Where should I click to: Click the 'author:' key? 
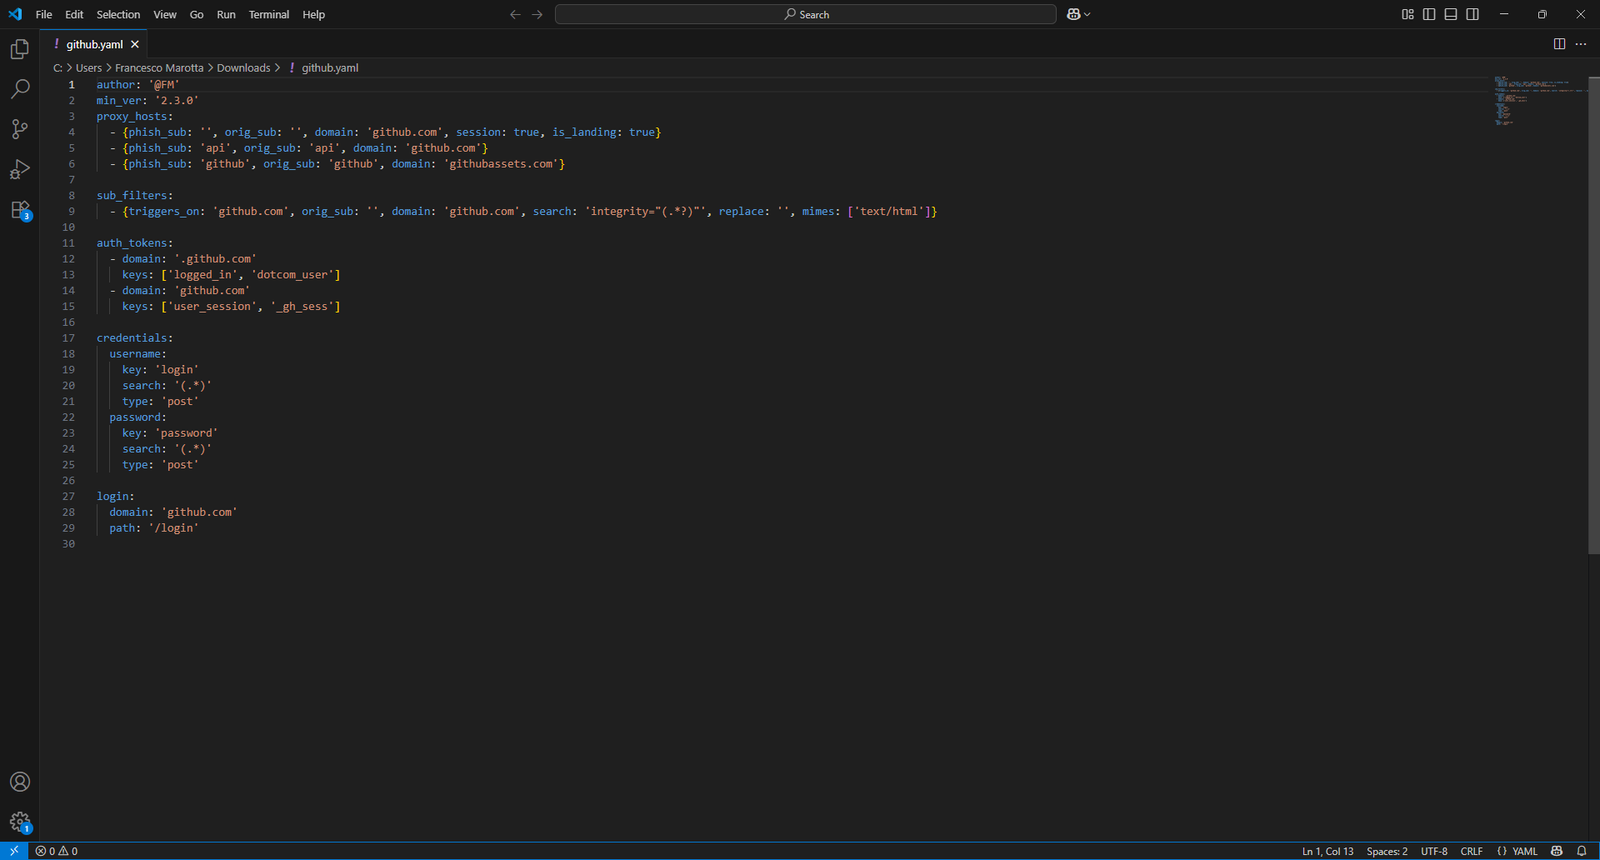pyautogui.click(x=119, y=84)
